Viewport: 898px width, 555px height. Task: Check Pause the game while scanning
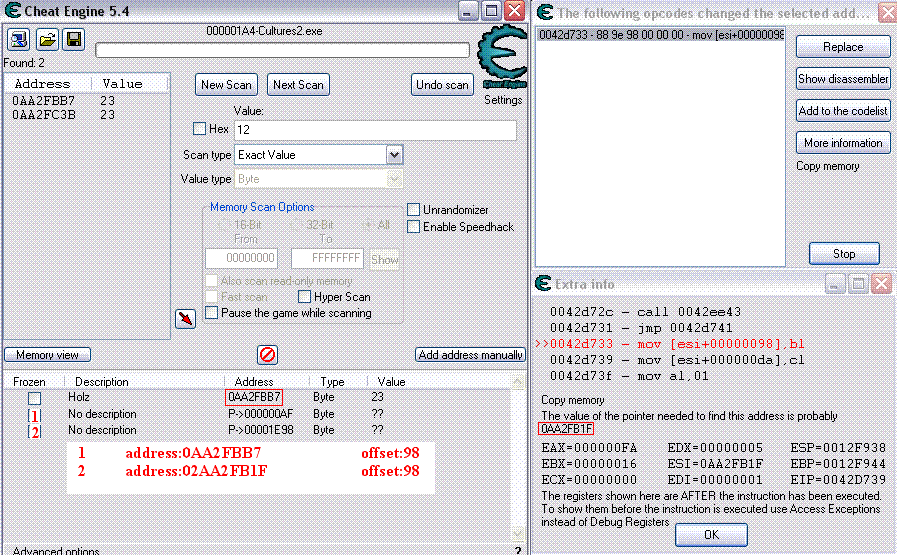(x=212, y=313)
